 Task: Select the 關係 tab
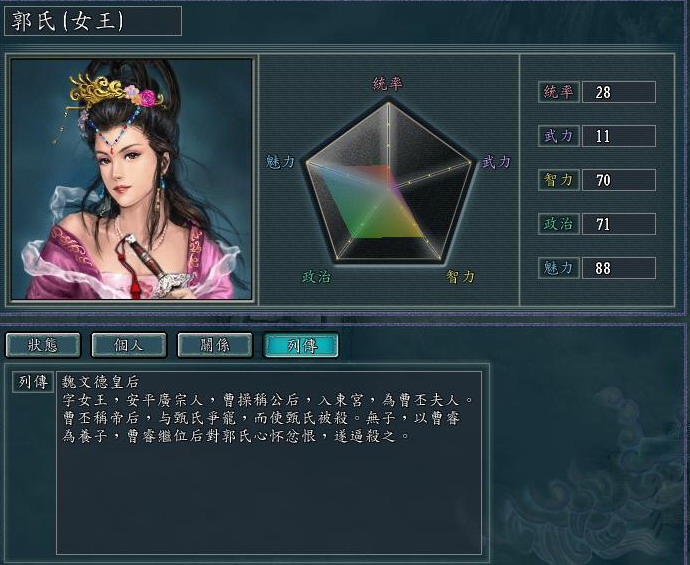tap(215, 345)
